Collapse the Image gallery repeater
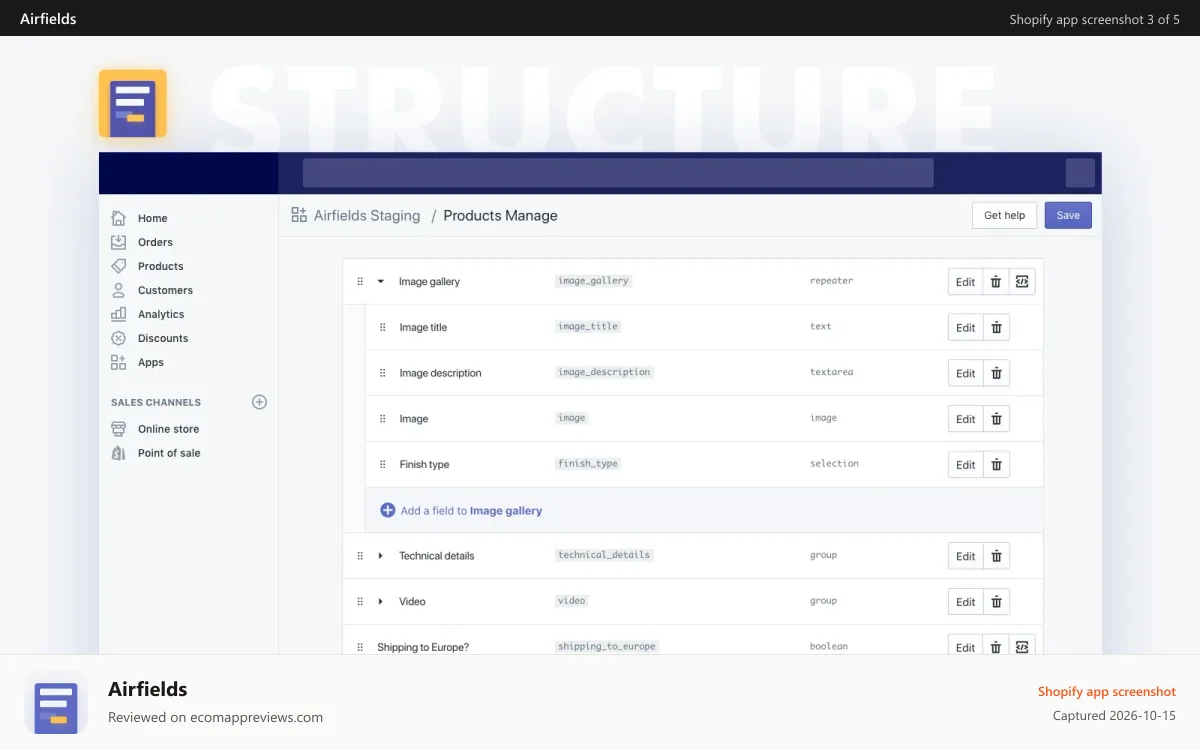Image resolution: width=1200 pixels, height=750 pixels. coord(380,282)
